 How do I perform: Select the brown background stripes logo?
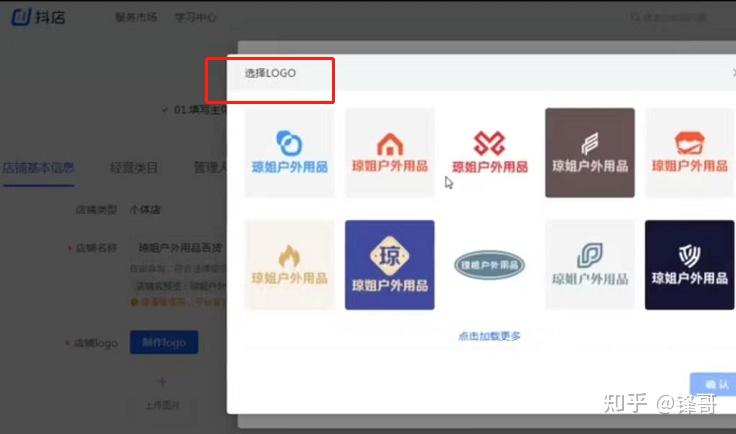[590, 152]
